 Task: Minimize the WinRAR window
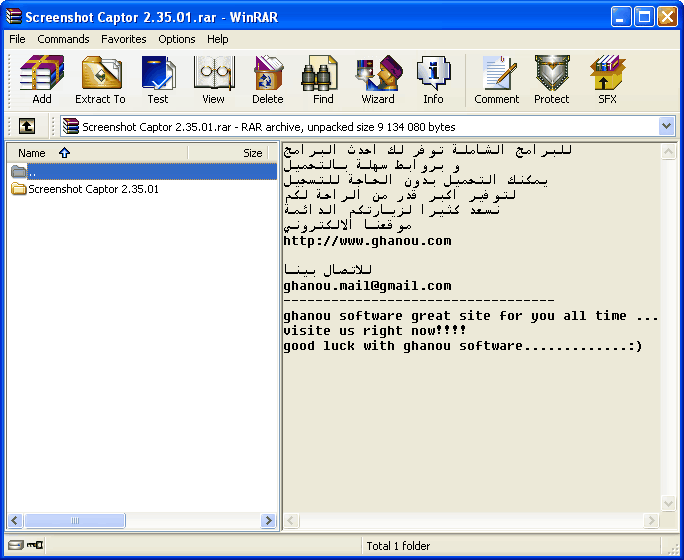(621, 17)
